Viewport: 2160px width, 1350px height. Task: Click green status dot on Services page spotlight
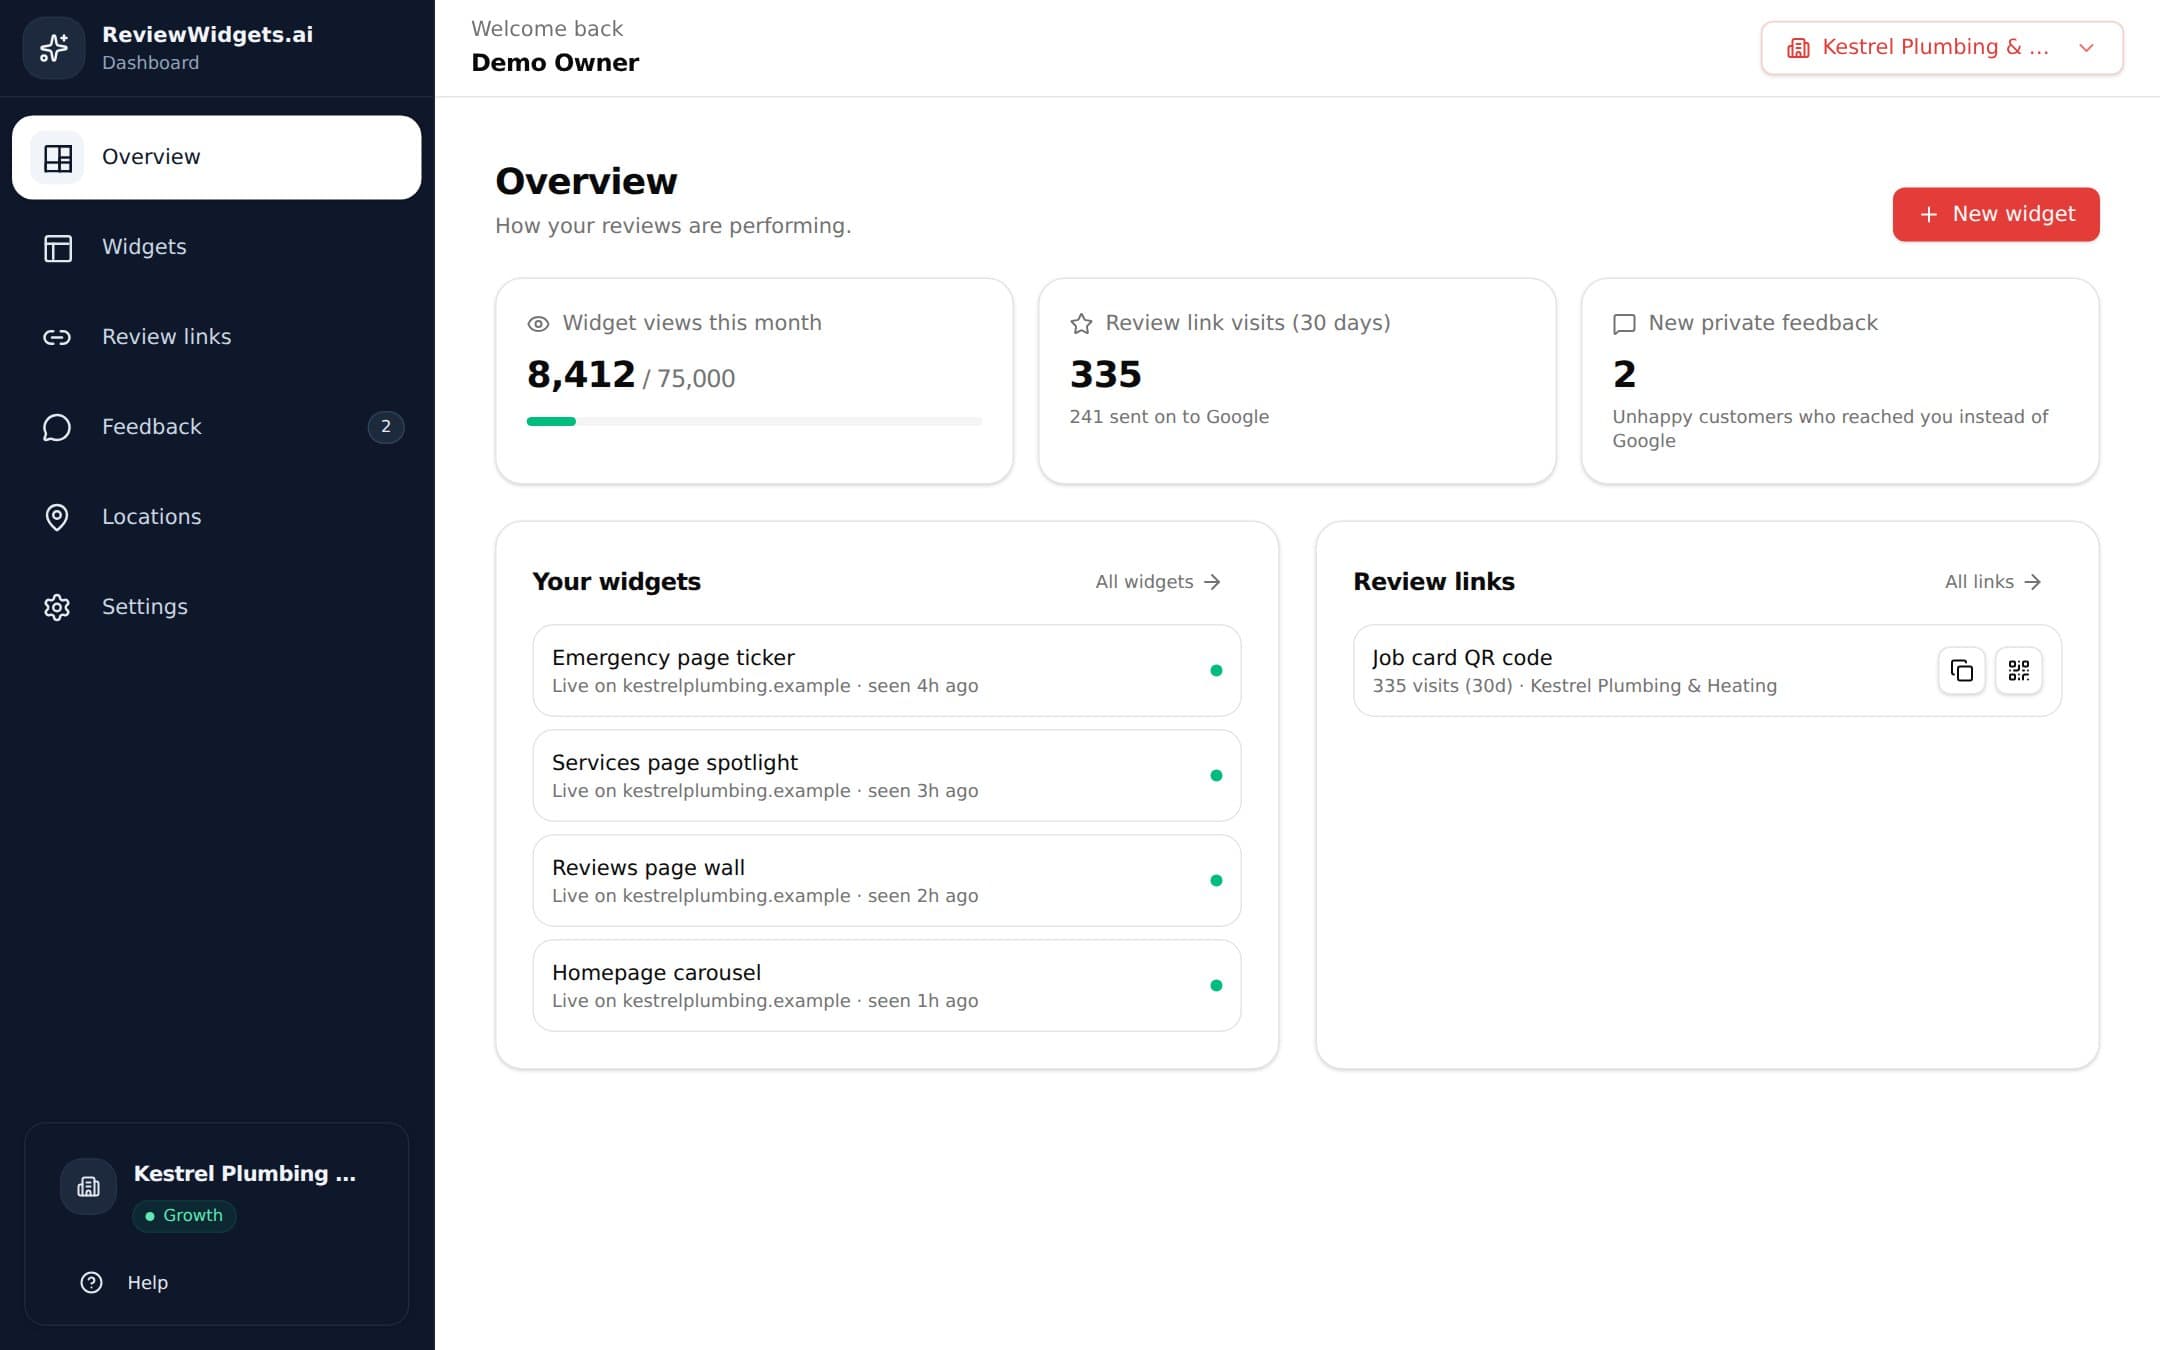pyautogui.click(x=1216, y=776)
